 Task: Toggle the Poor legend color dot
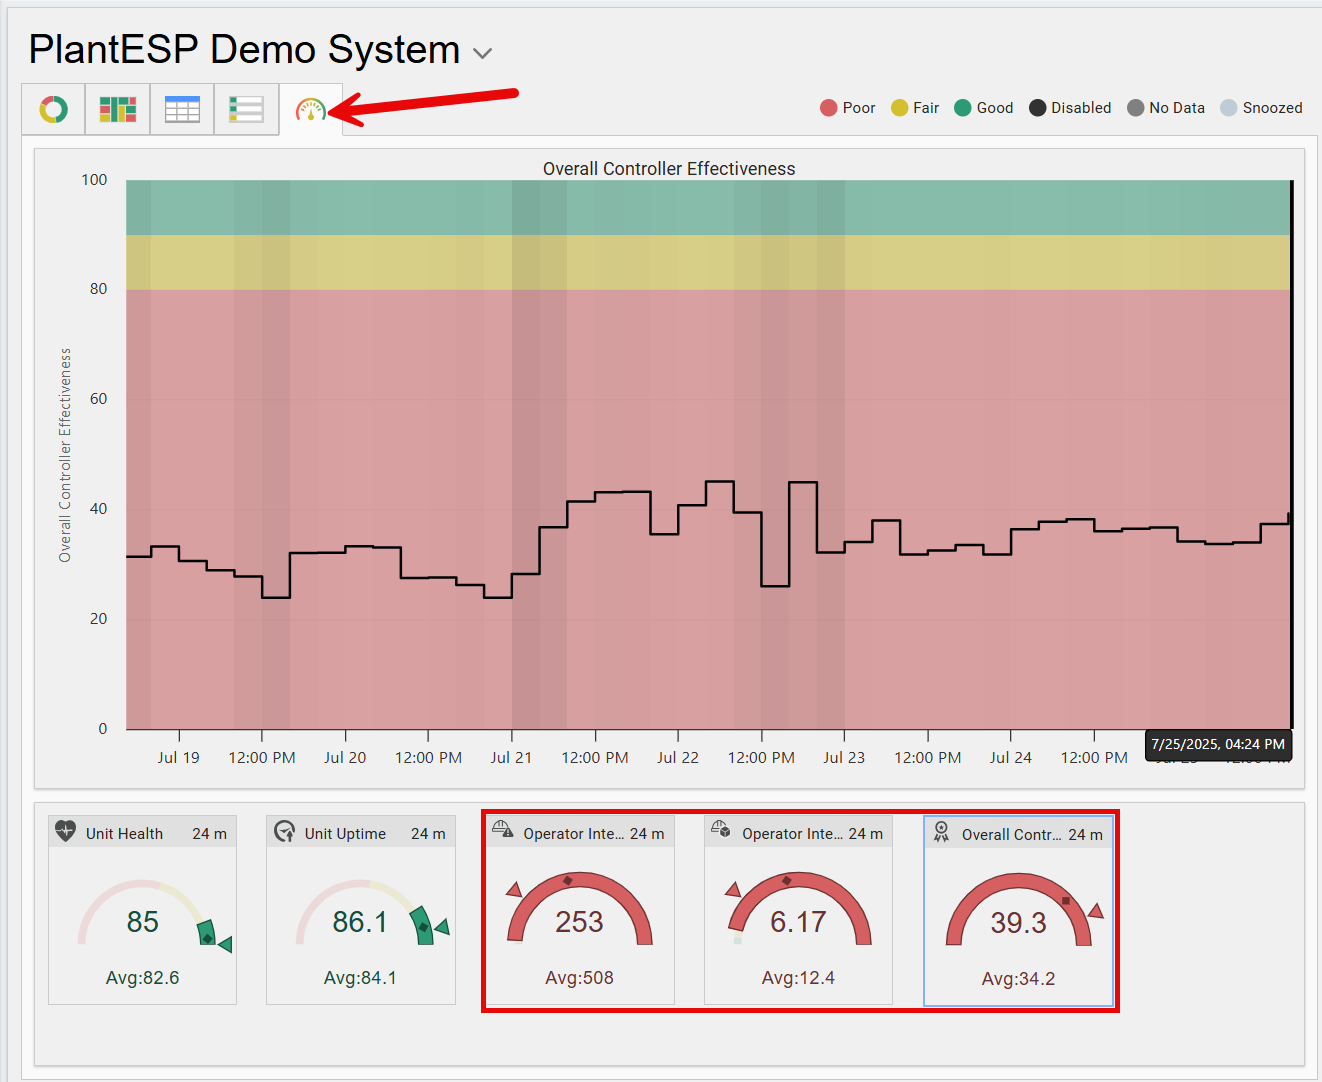pos(829,108)
